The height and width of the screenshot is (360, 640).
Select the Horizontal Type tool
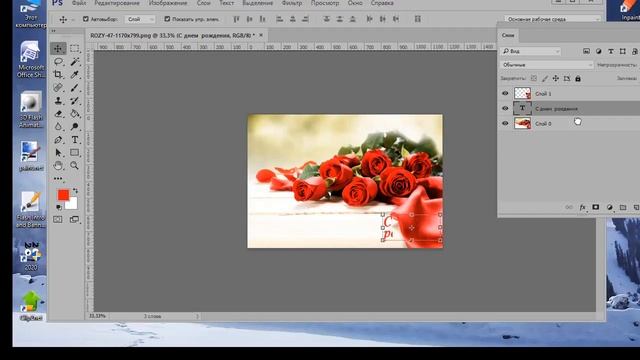(x=74, y=140)
